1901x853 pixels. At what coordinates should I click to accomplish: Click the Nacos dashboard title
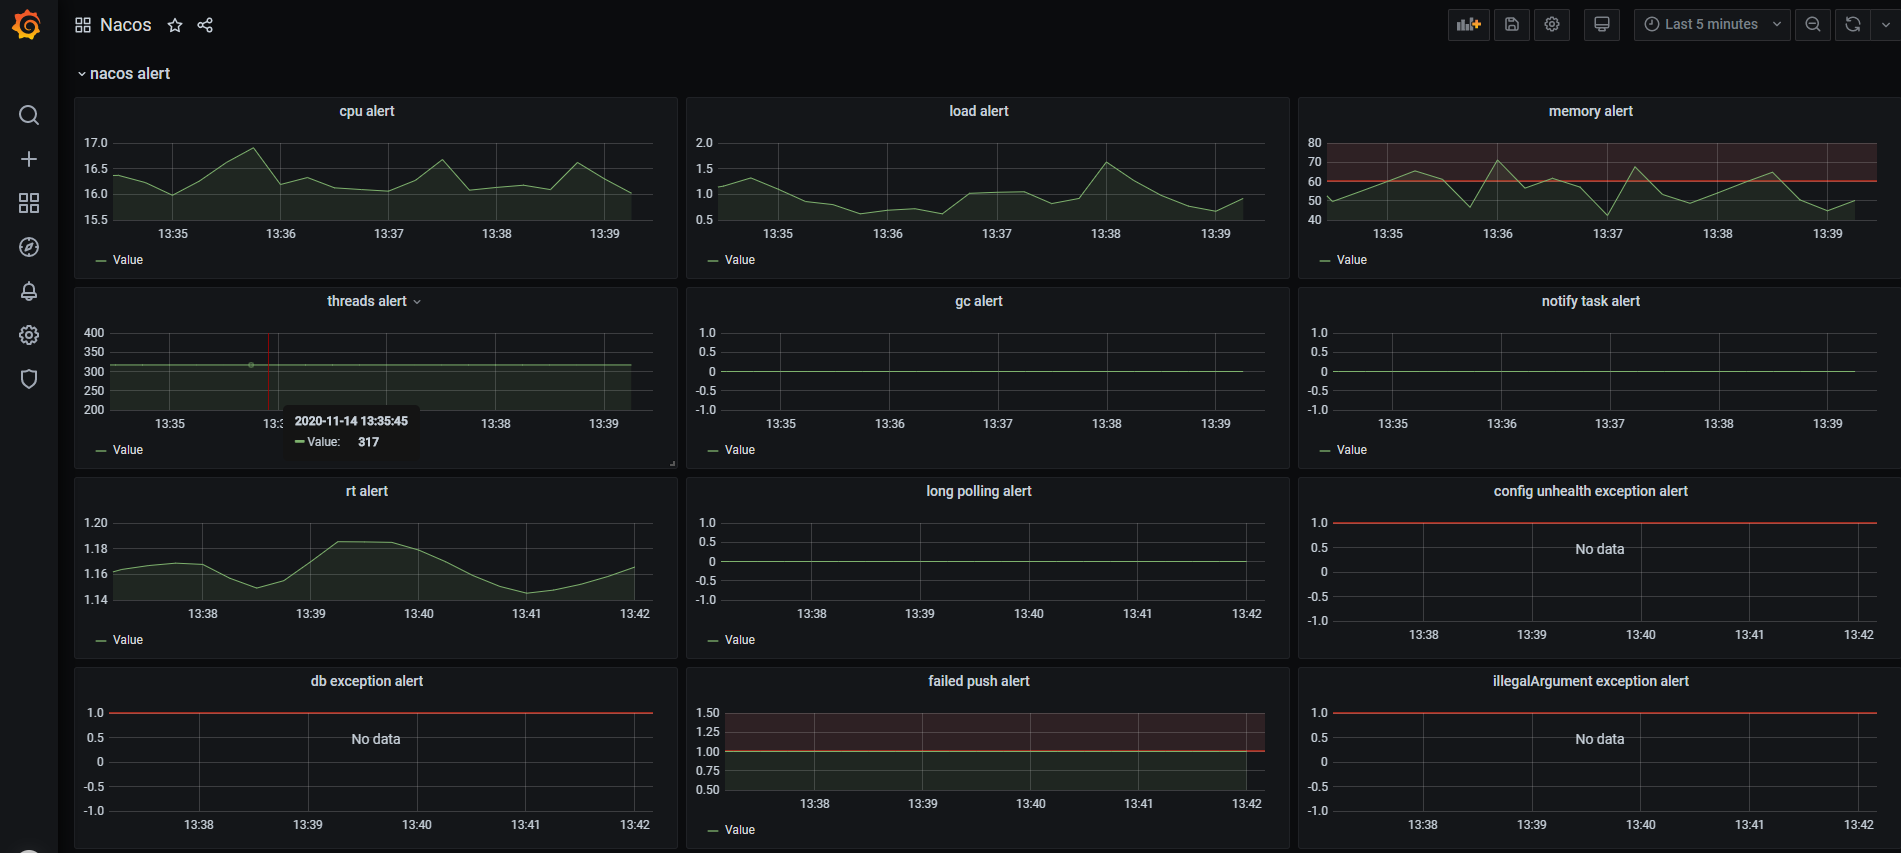click(x=126, y=25)
